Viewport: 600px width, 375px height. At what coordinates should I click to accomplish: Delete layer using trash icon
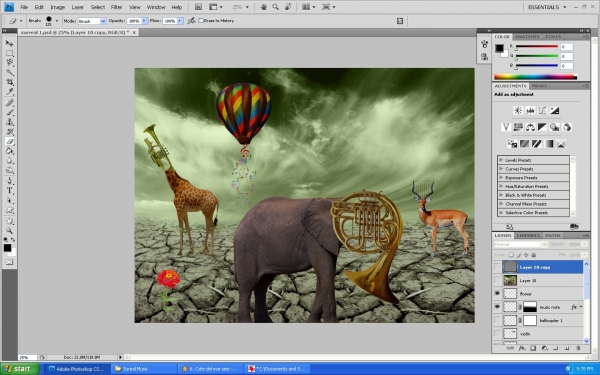coord(578,348)
